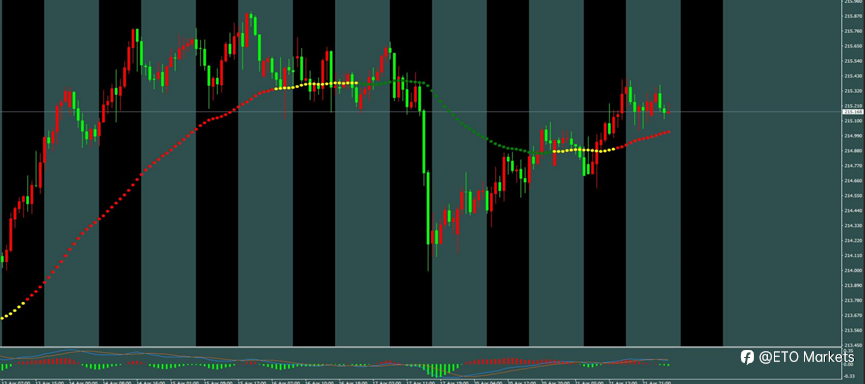Screen dimensions: 865x384
Task: Click the 215.650 price axis label
Action: tap(853, 46)
